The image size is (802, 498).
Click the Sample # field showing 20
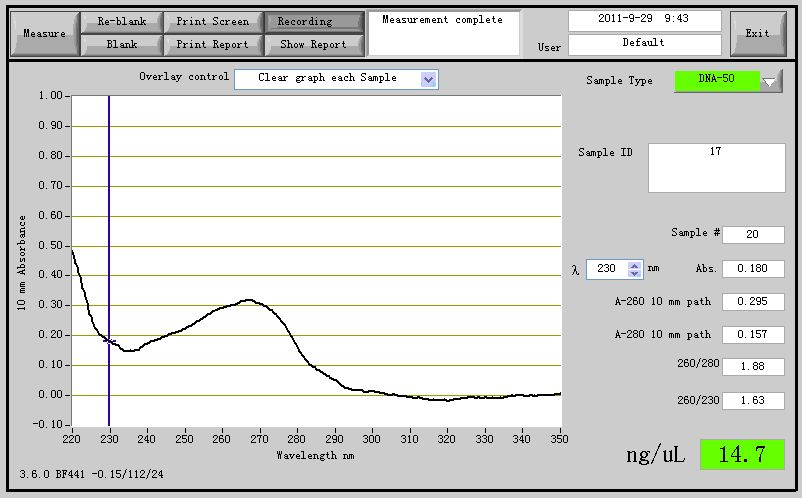[753, 235]
